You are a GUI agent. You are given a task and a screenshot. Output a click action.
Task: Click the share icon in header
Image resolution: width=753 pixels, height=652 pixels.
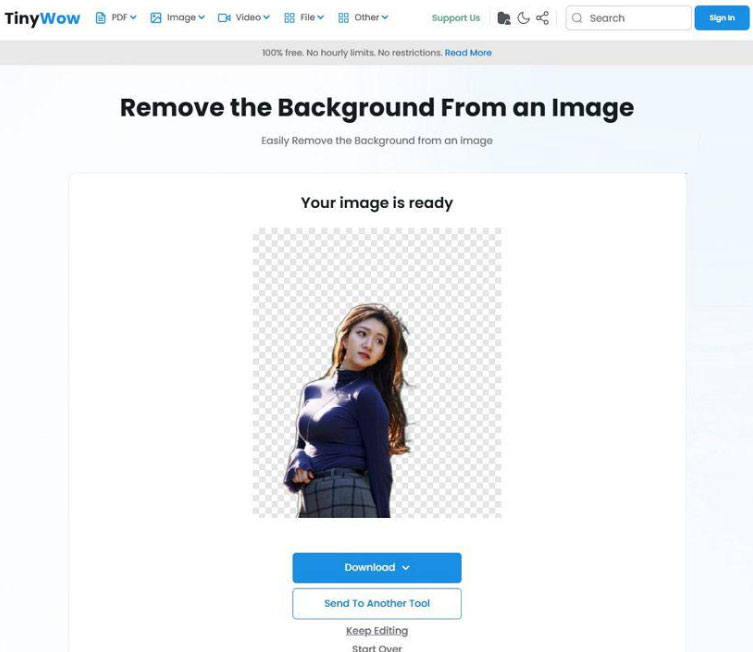pos(542,18)
